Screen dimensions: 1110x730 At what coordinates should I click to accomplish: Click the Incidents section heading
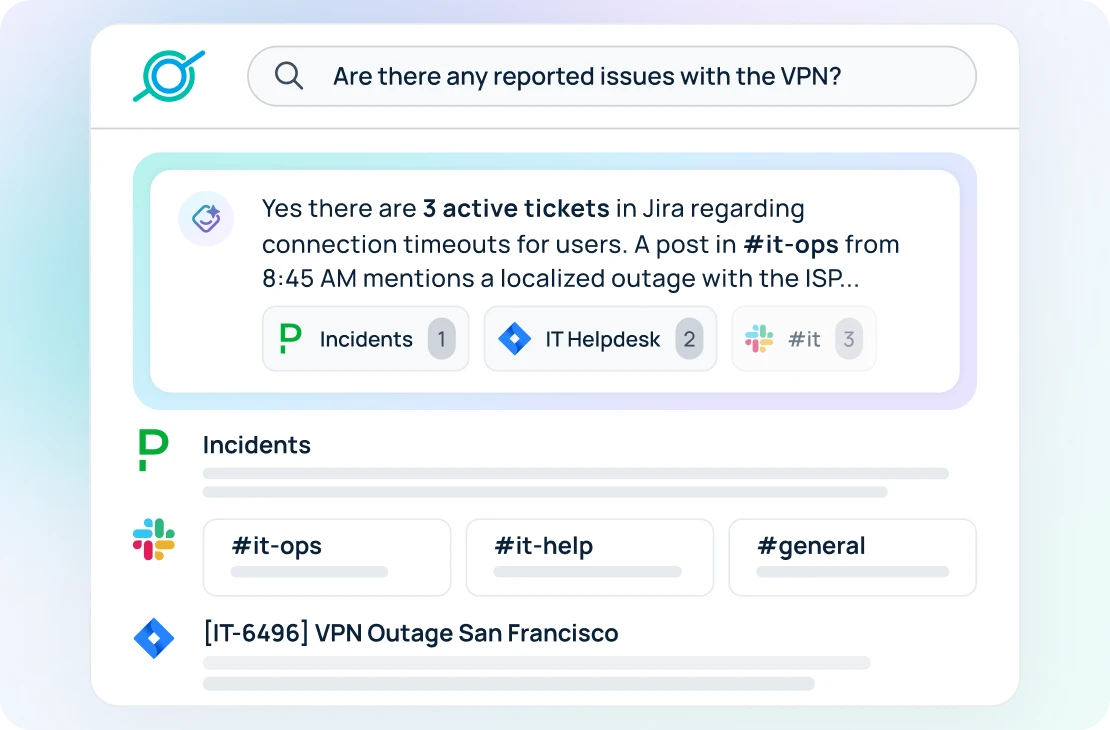click(x=256, y=445)
